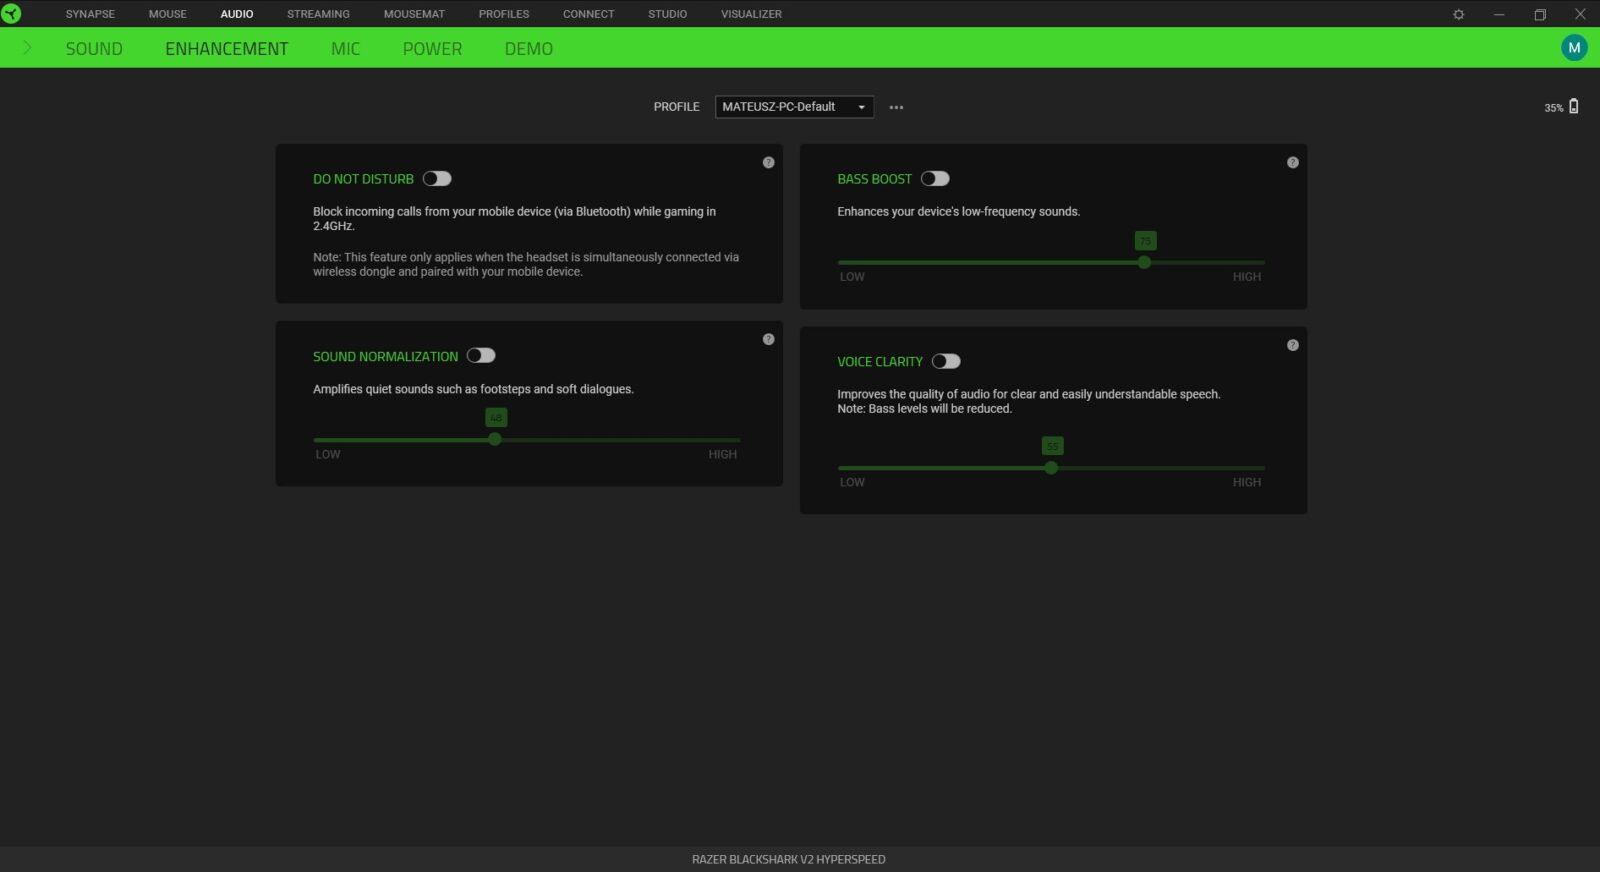
Task: Open profile options three-dot menu
Action: [896, 107]
